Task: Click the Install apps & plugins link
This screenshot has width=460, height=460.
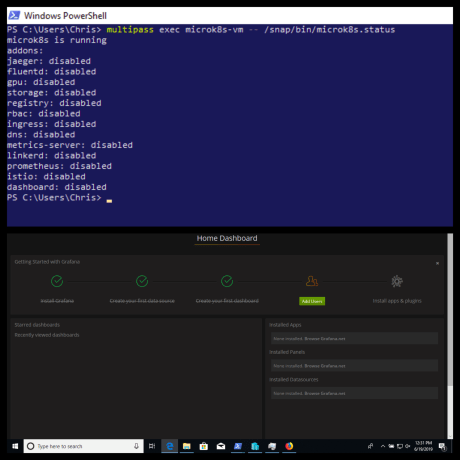Action: (x=397, y=301)
